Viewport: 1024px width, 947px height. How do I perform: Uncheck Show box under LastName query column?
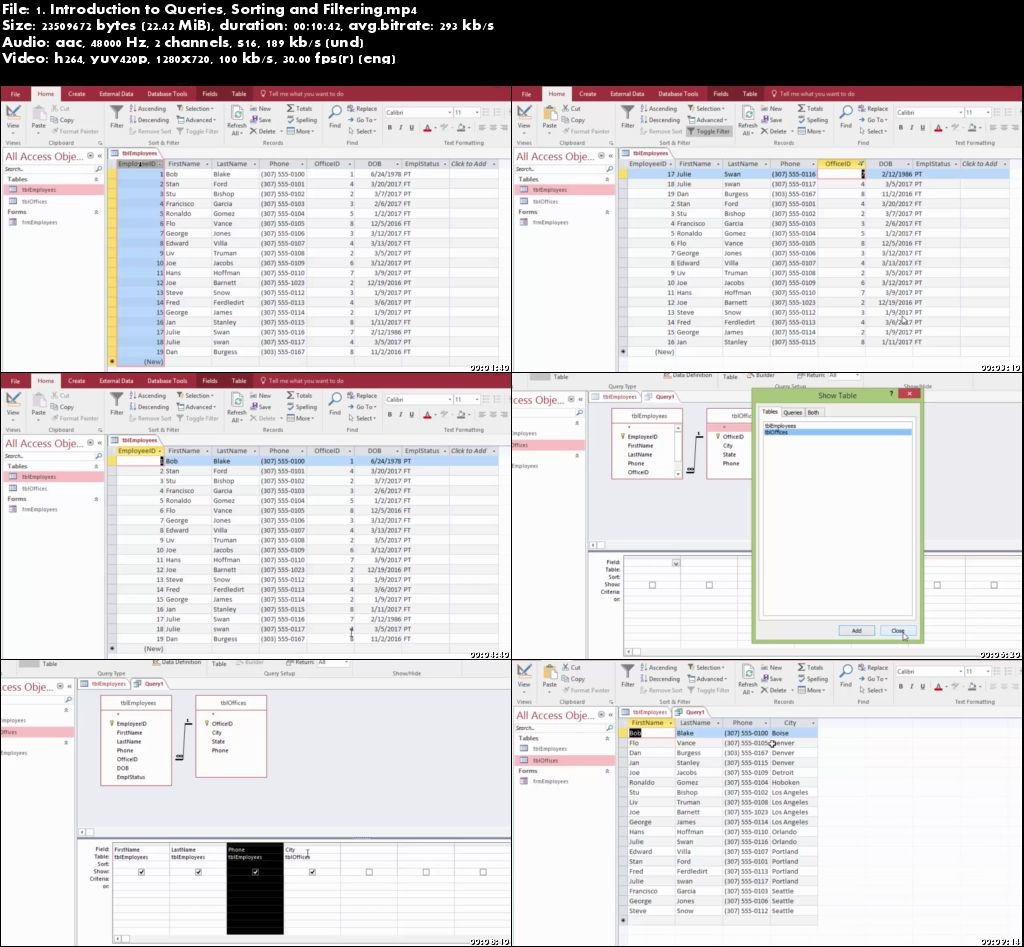coord(198,872)
